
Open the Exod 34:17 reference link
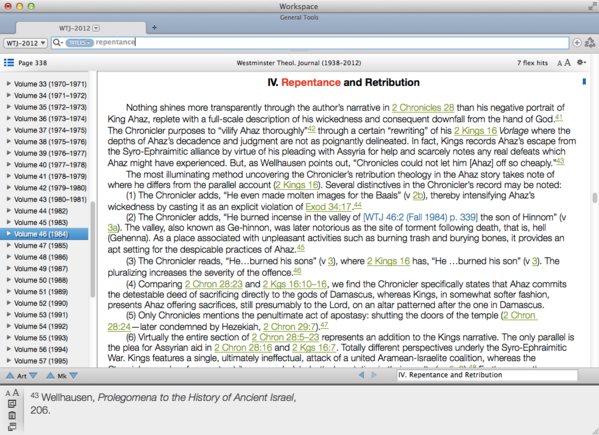click(x=329, y=207)
